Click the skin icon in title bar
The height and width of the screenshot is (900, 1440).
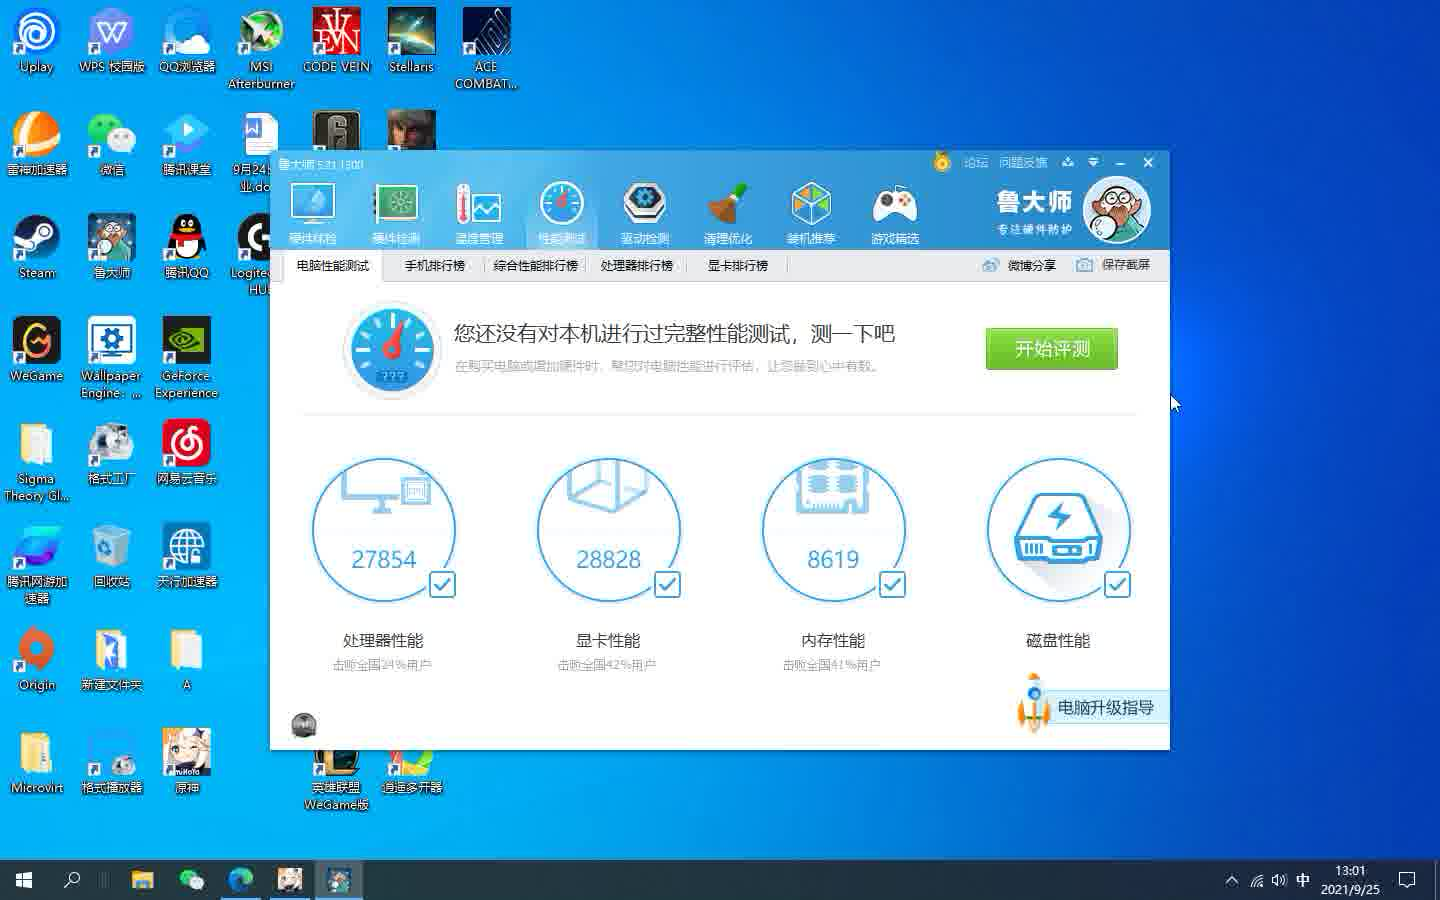(x=1067, y=162)
